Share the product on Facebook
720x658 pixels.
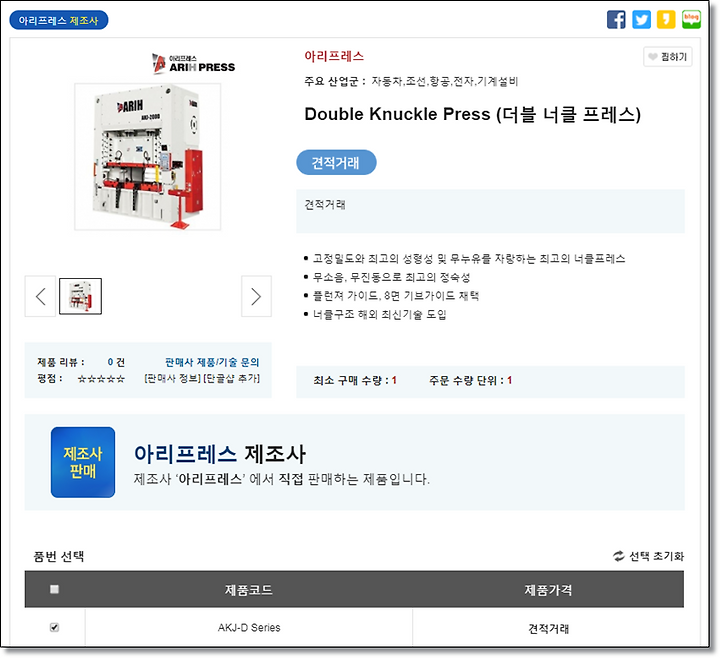(616, 20)
